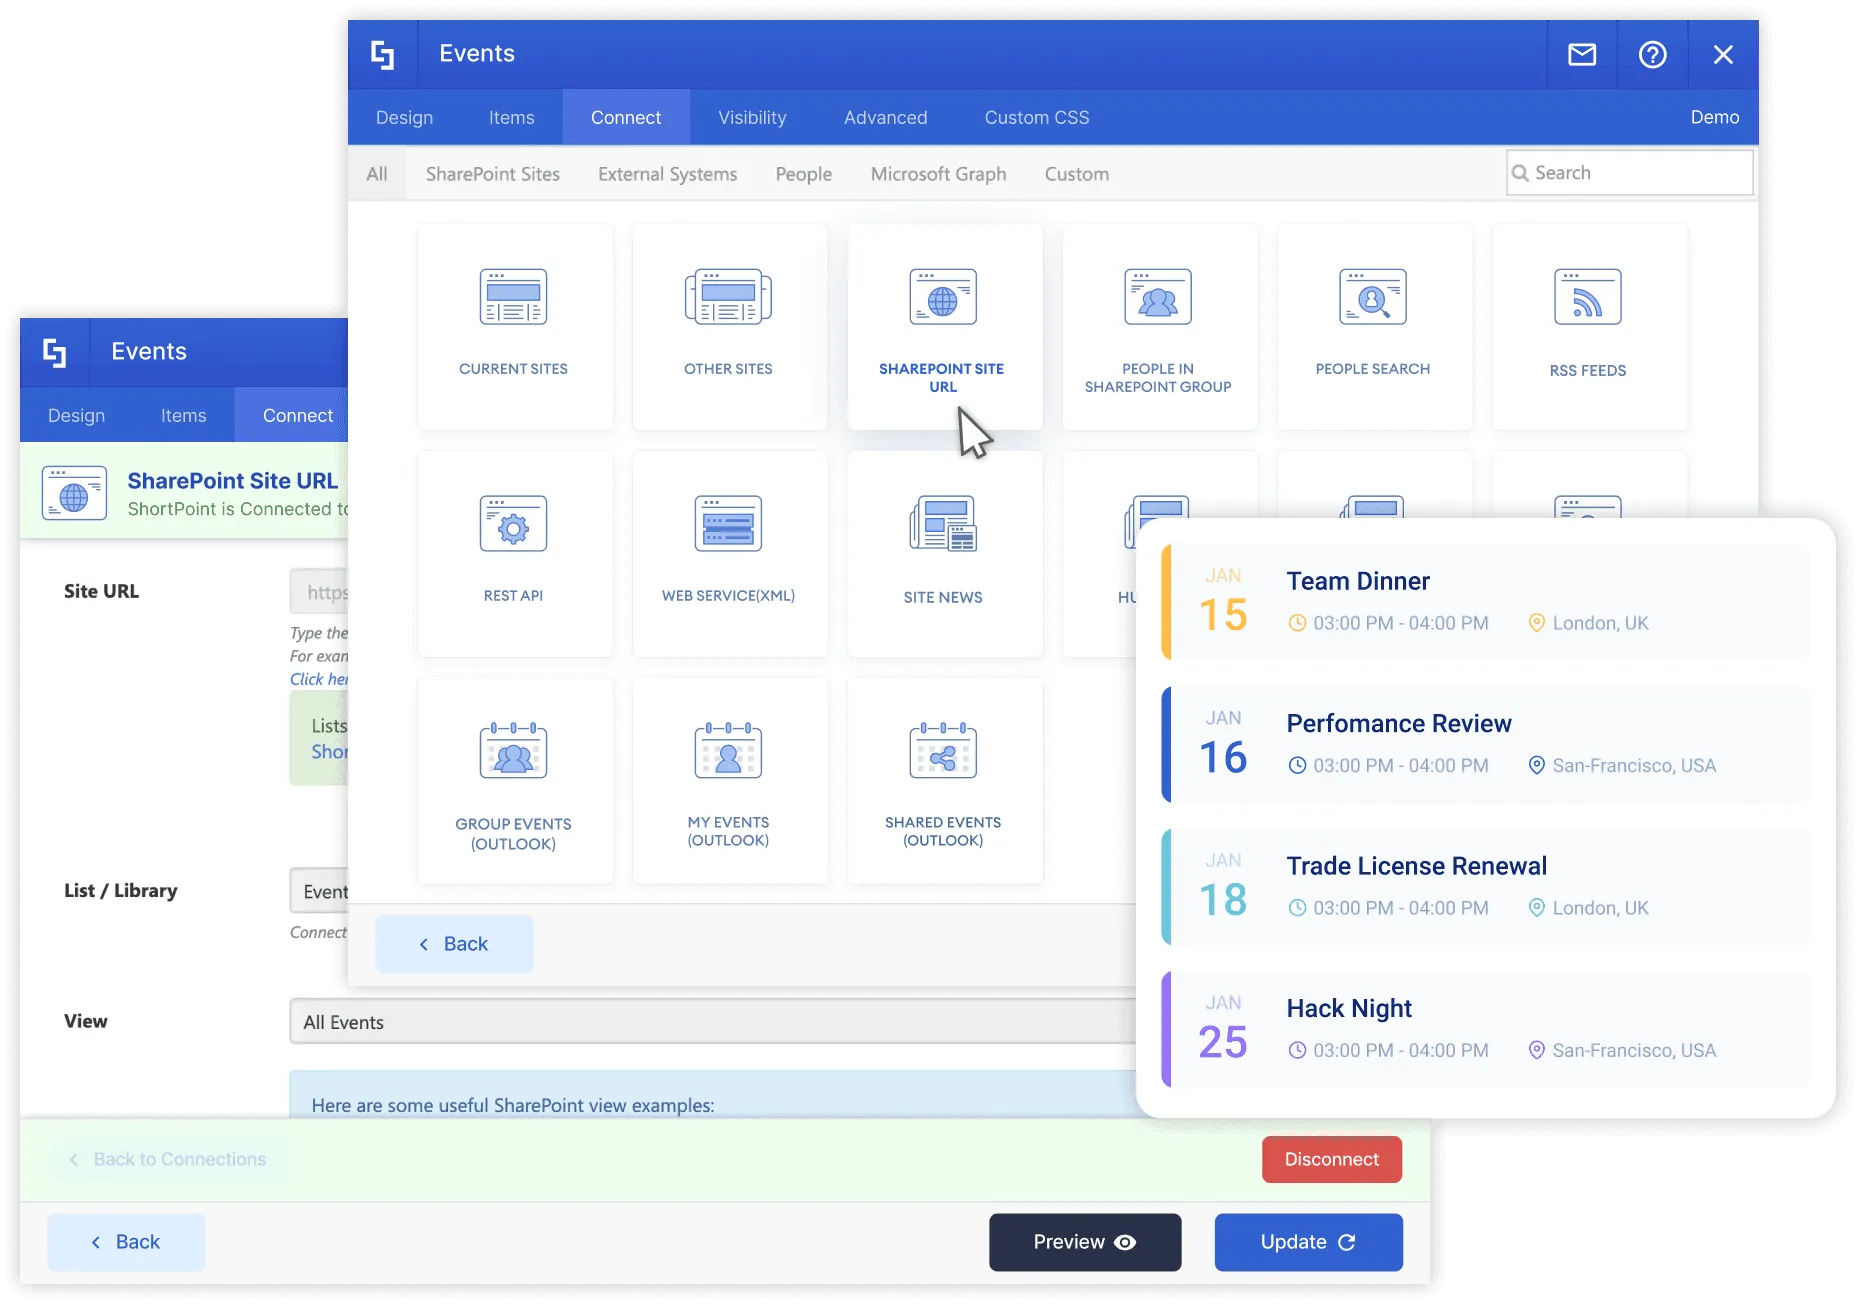Choose the RSS Feeds connection icon
This screenshot has height=1304, width=1862.
point(1588,297)
